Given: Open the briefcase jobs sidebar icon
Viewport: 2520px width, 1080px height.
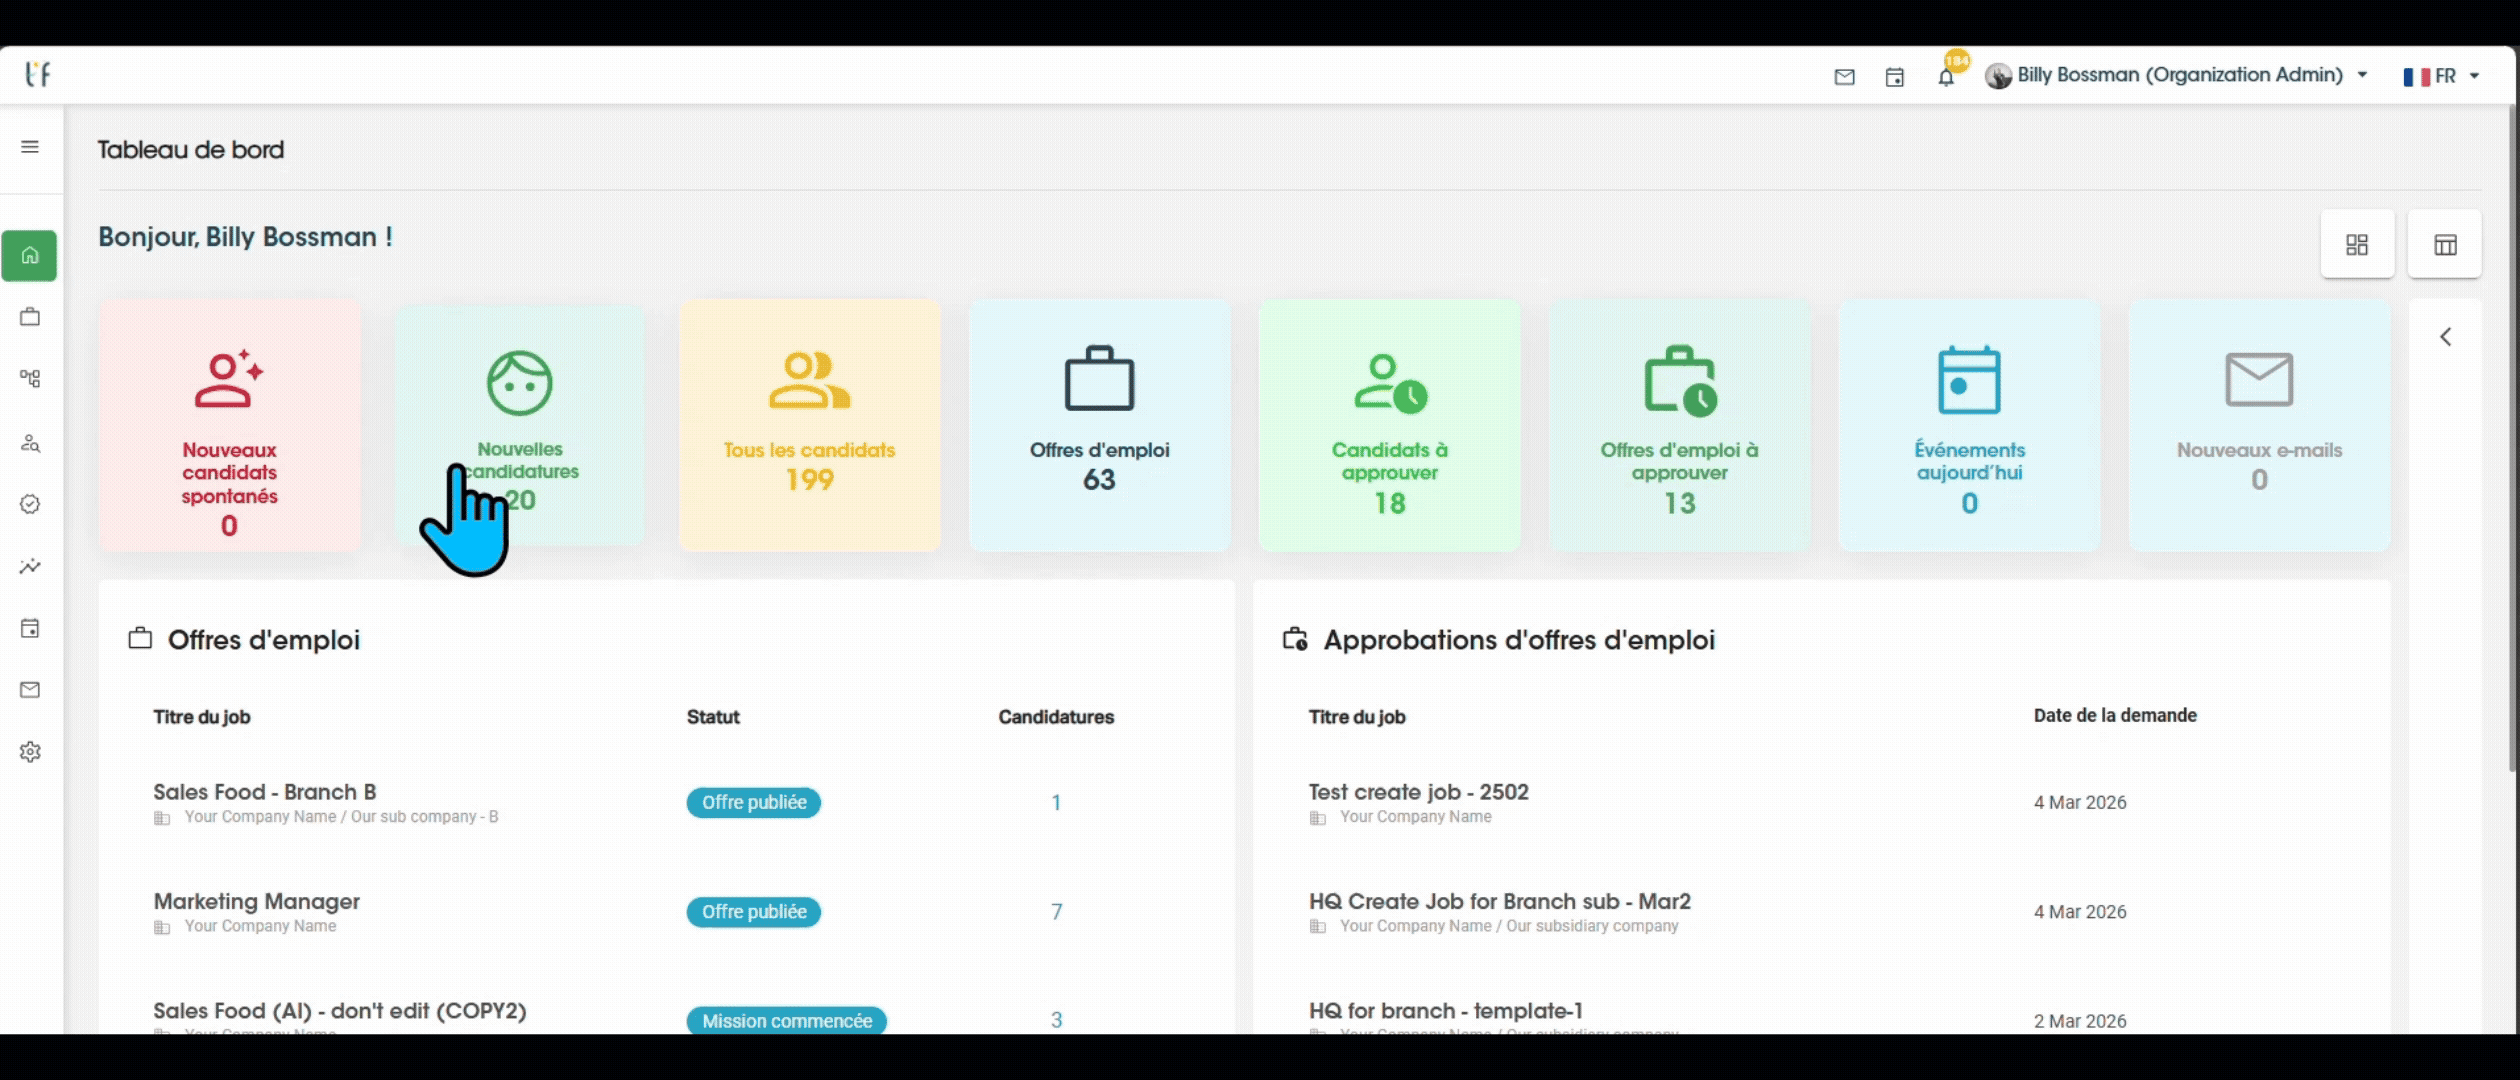Looking at the screenshot, I should tap(30, 317).
